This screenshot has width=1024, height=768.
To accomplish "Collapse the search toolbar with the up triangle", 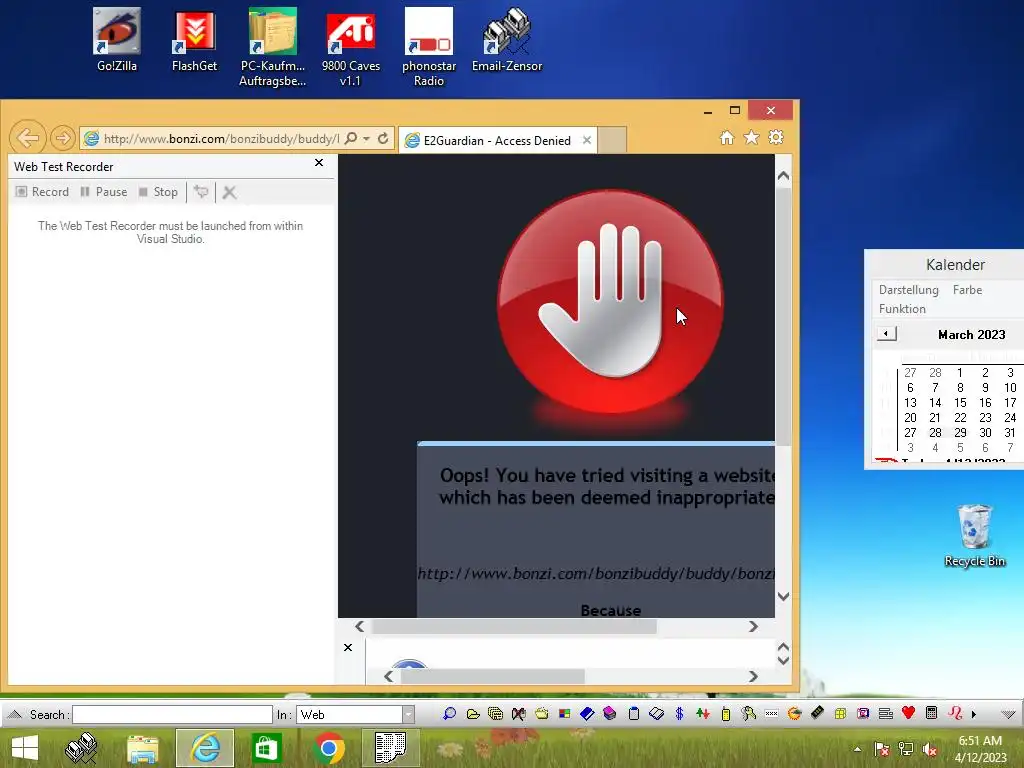I will click(14, 714).
